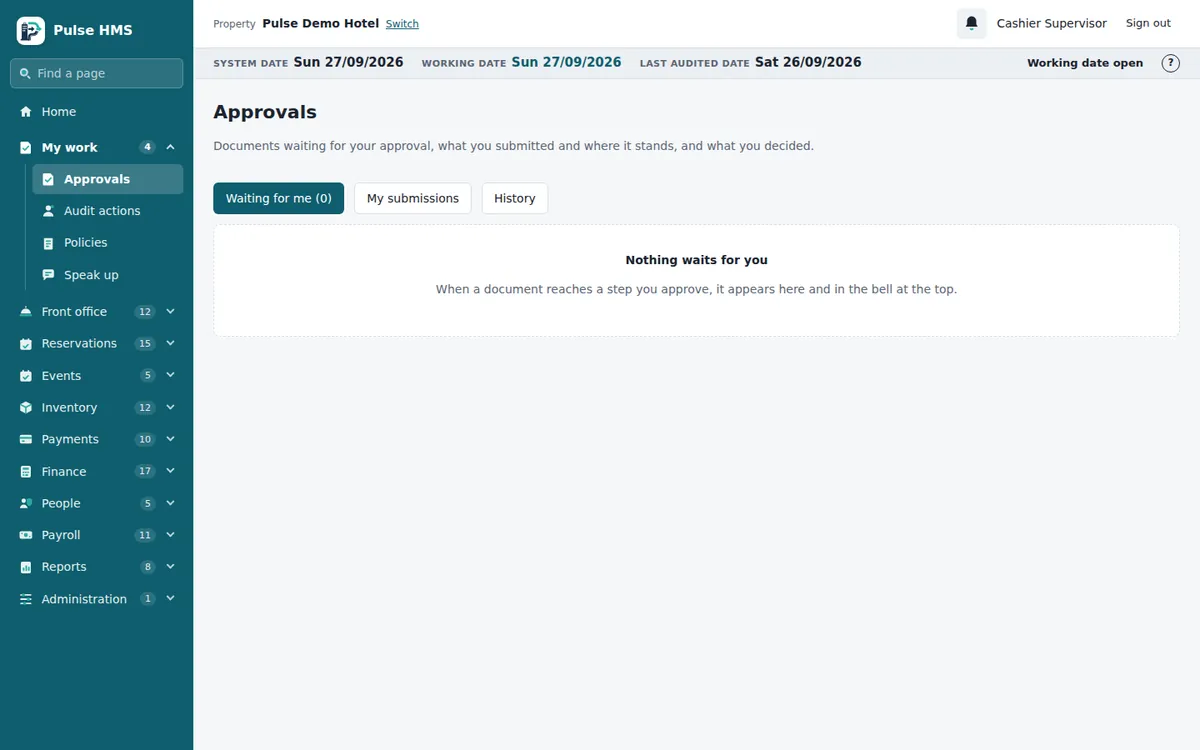Go to Home in the sidebar
This screenshot has width=1200, height=750.
tap(97, 112)
